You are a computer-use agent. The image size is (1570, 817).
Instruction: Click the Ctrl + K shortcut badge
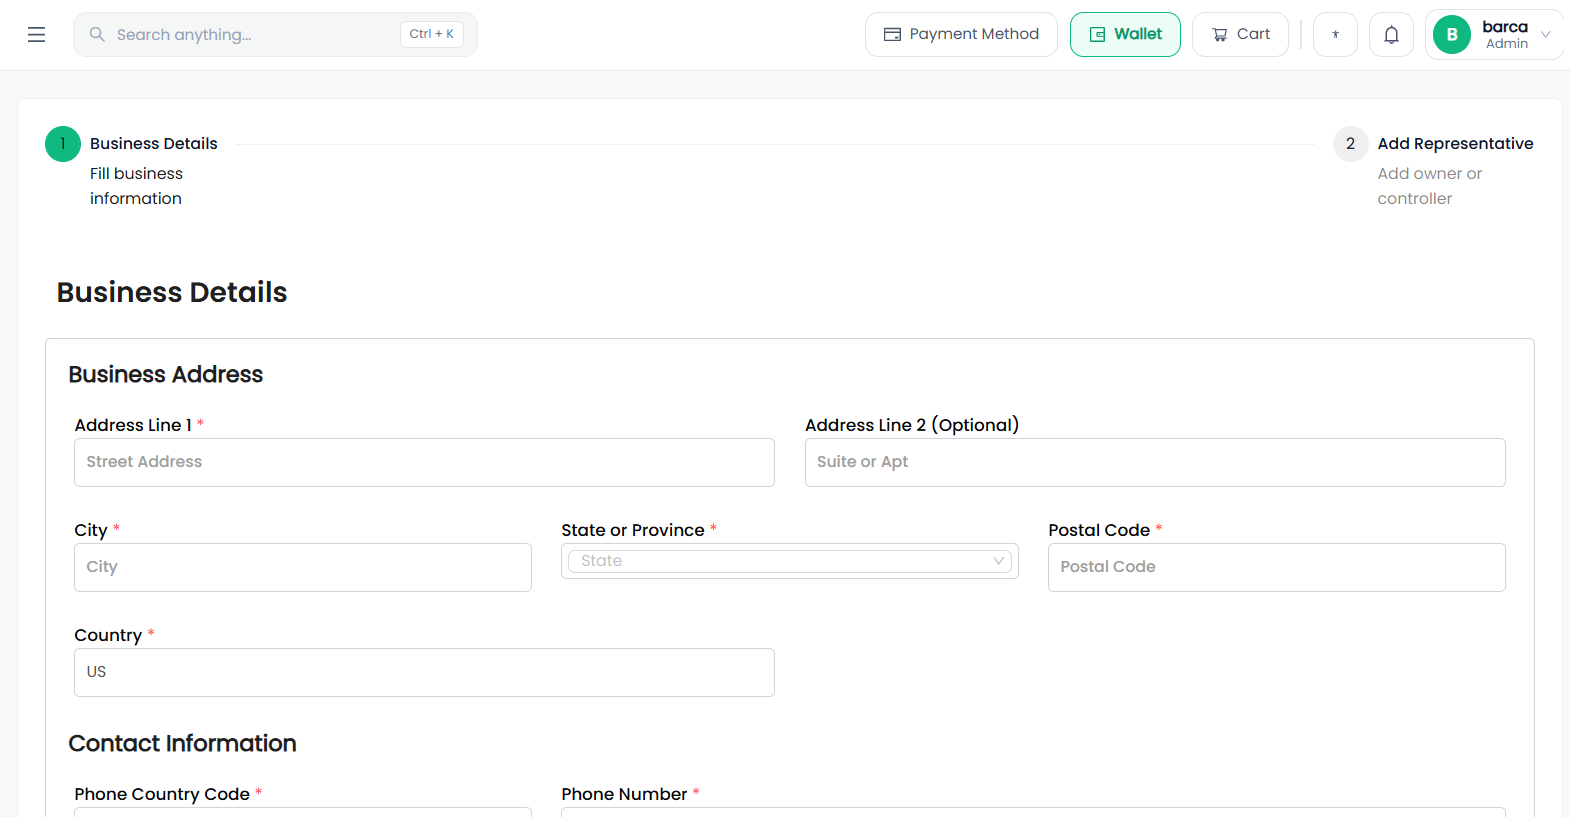(x=432, y=34)
